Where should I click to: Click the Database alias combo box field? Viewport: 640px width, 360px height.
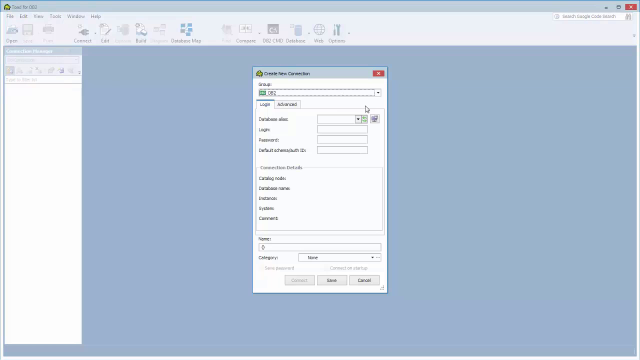pos(336,119)
